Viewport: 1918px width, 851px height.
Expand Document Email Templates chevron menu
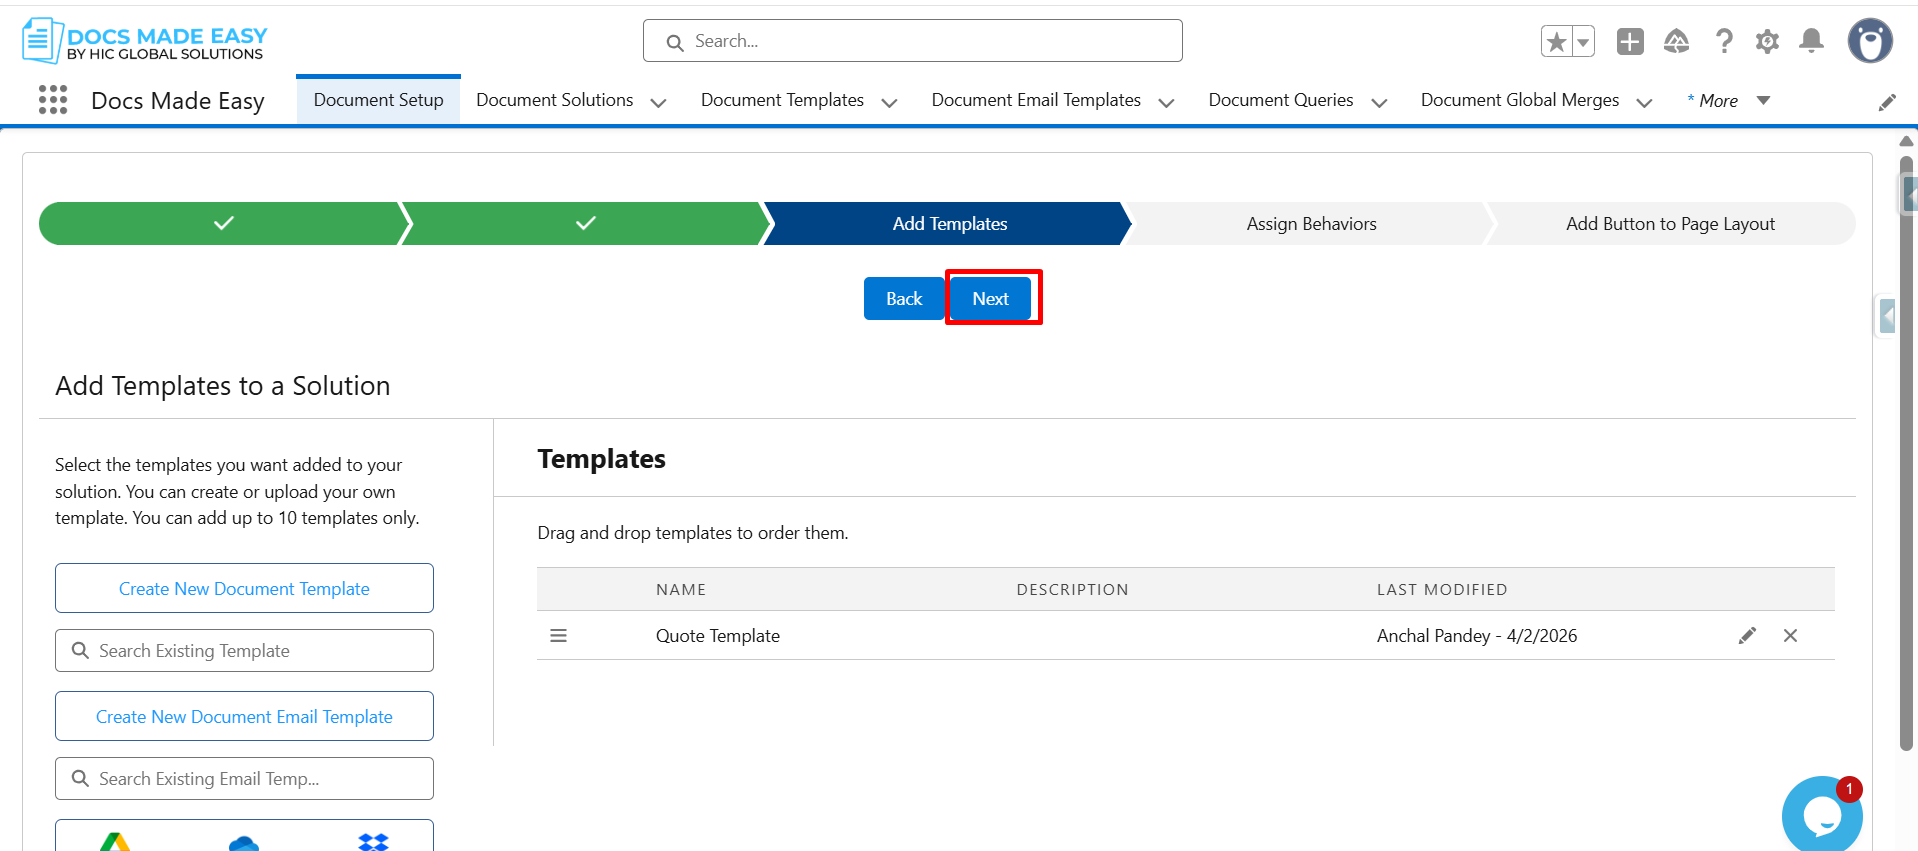click(1166, 102)
